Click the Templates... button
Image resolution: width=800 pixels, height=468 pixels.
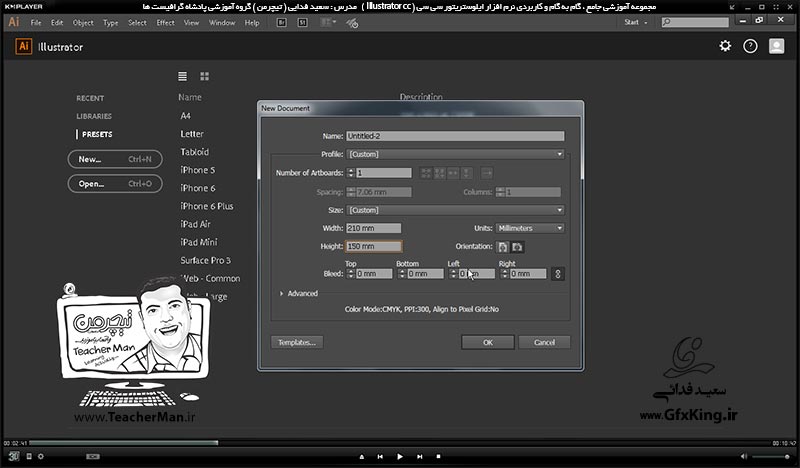tap(297, 342)
